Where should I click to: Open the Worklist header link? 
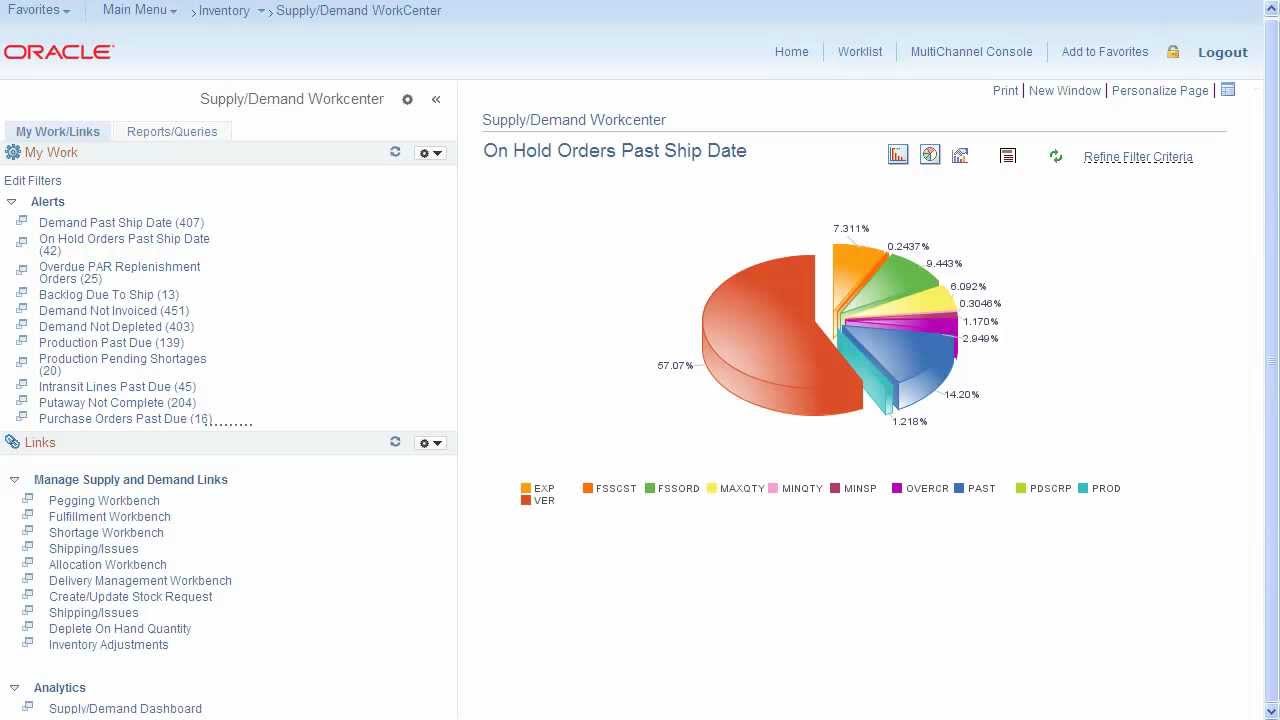(x=860, y=52)
